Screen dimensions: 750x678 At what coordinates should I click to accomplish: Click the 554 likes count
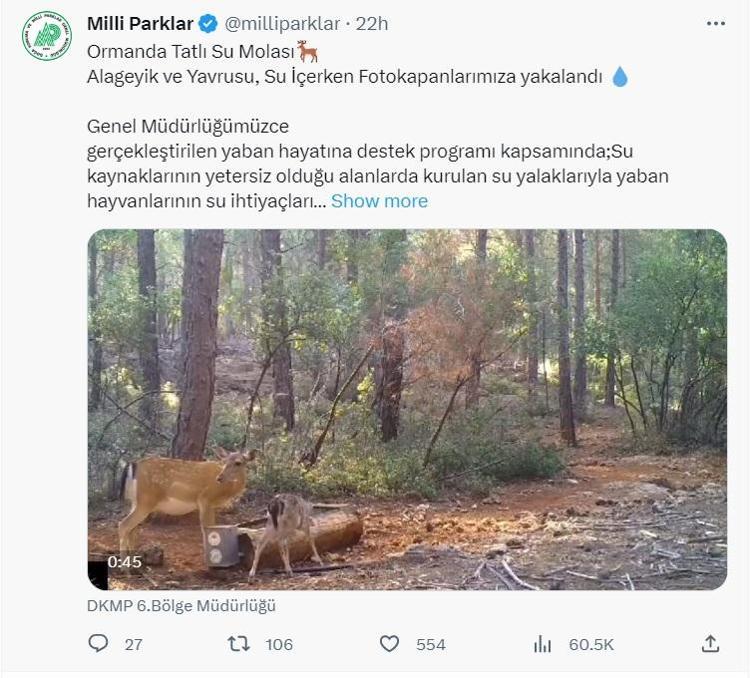click(x=431, y=644)
